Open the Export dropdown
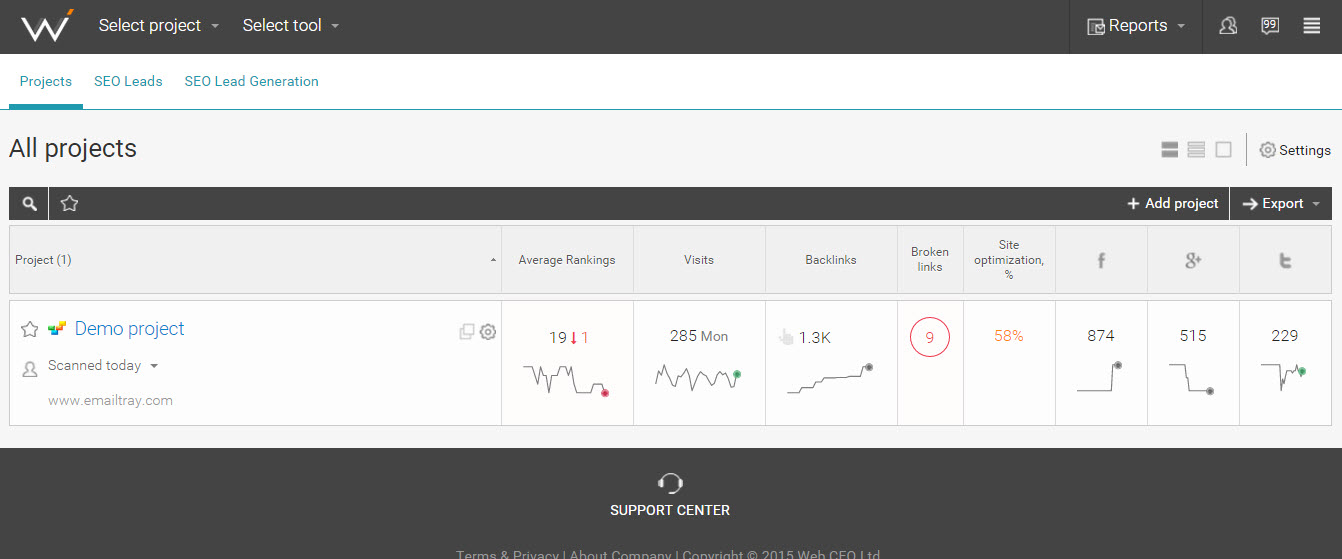Screen dimensions: 1342x559 pyautogui.click(x=1281, y=204)
